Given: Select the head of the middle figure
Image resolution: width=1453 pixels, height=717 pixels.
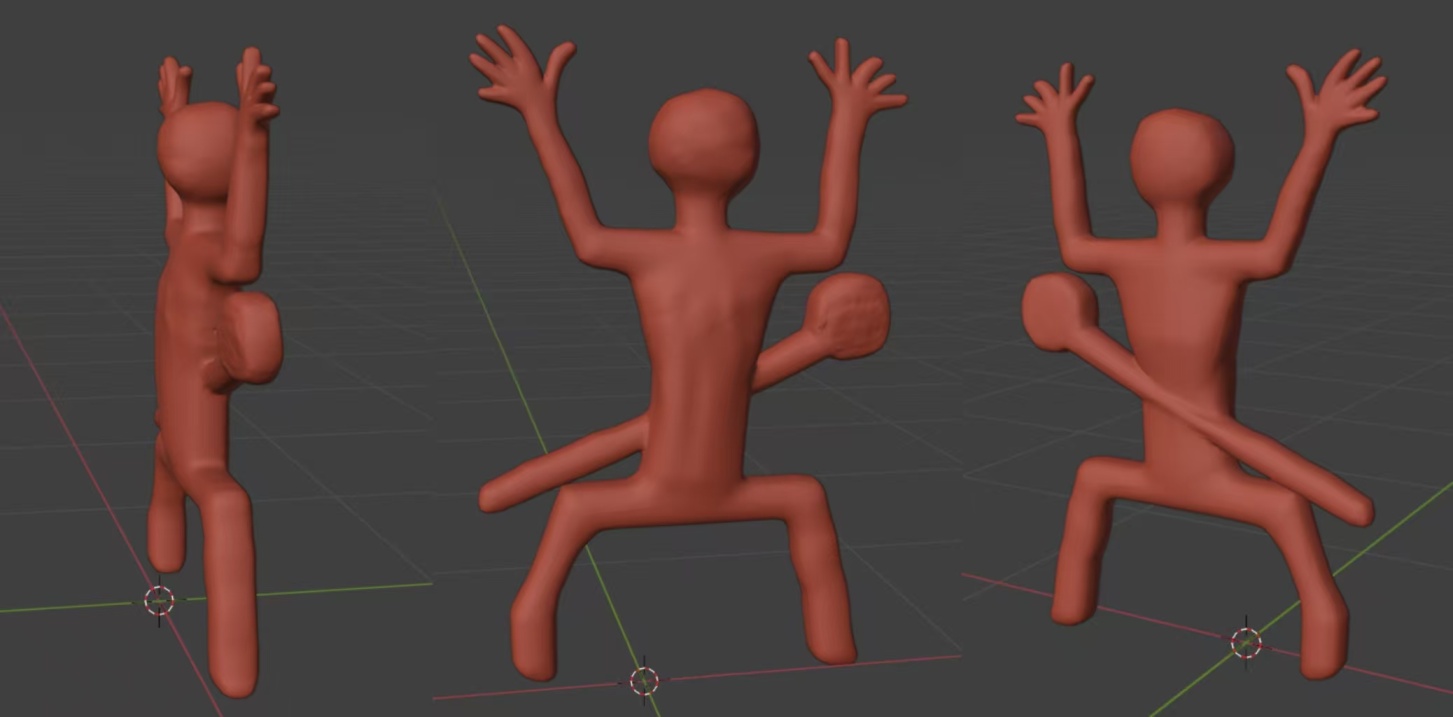Looking at the screenshot, I should pos(703,141).
